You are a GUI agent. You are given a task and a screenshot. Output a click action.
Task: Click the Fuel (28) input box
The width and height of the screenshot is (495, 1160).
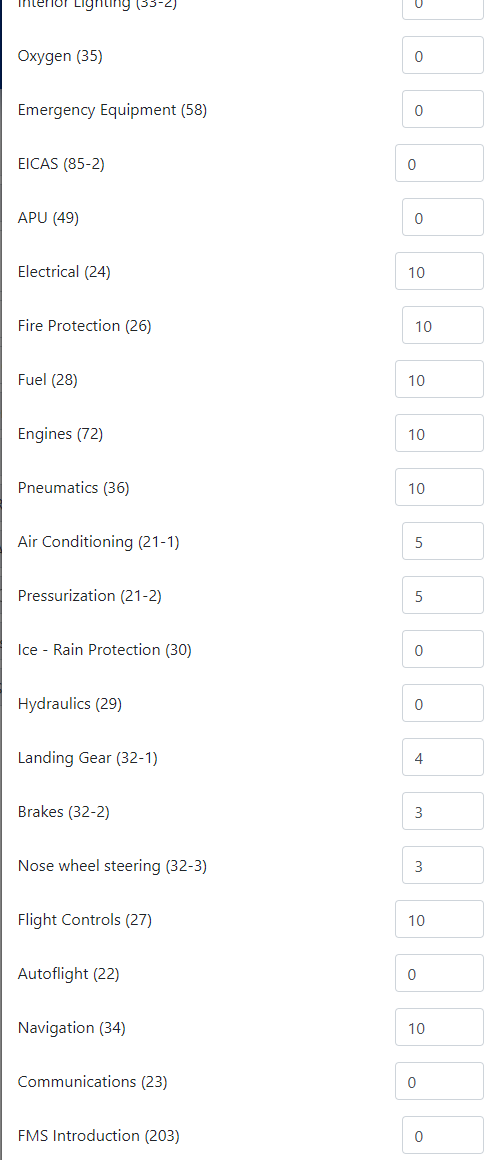(440, 380)
